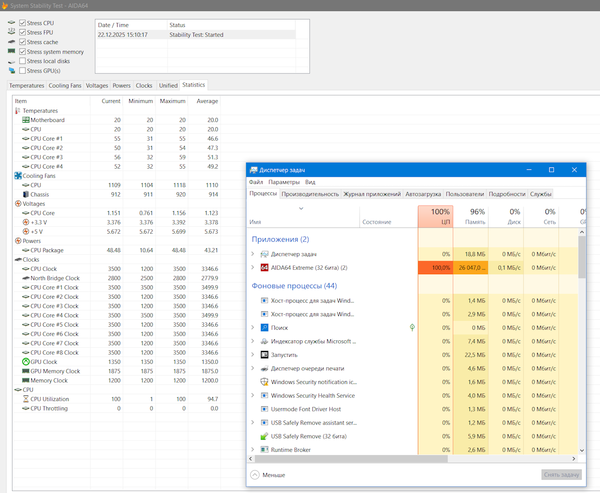Enable the Stress local disks checkbox
The image size is (600, 493).
(23, 61)
